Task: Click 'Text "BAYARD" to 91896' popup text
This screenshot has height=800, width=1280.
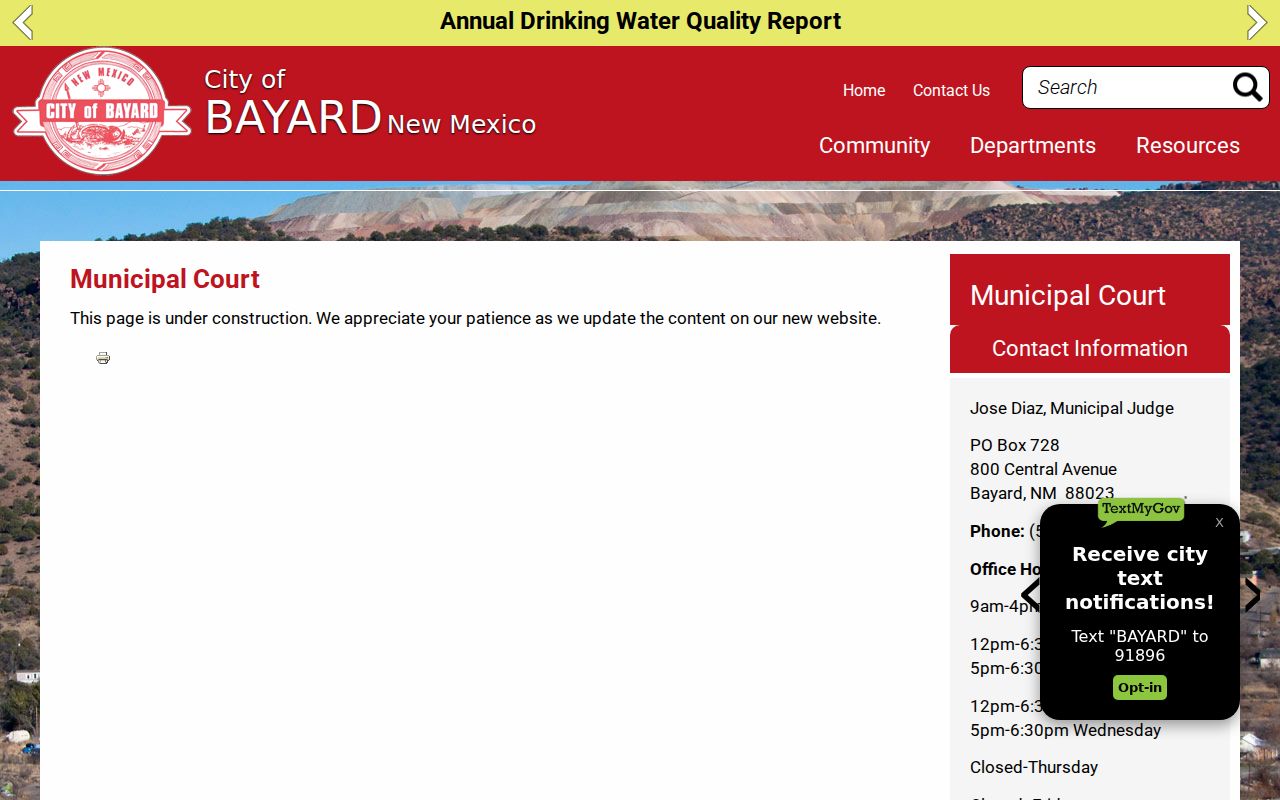Action: [x=1140, y=646]
